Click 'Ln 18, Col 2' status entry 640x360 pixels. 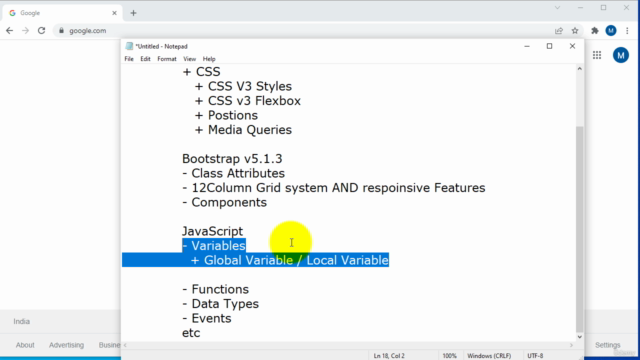point(389,356)
